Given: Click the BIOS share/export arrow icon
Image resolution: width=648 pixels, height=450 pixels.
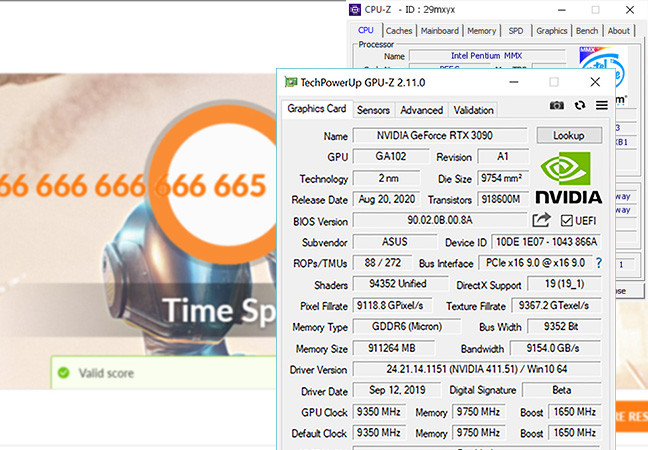Looking at the screenshot, I should (x=541, y=220).
